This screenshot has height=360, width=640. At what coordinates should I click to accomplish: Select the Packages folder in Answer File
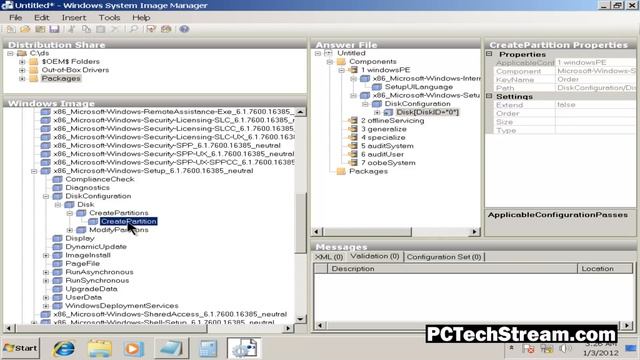368,171
